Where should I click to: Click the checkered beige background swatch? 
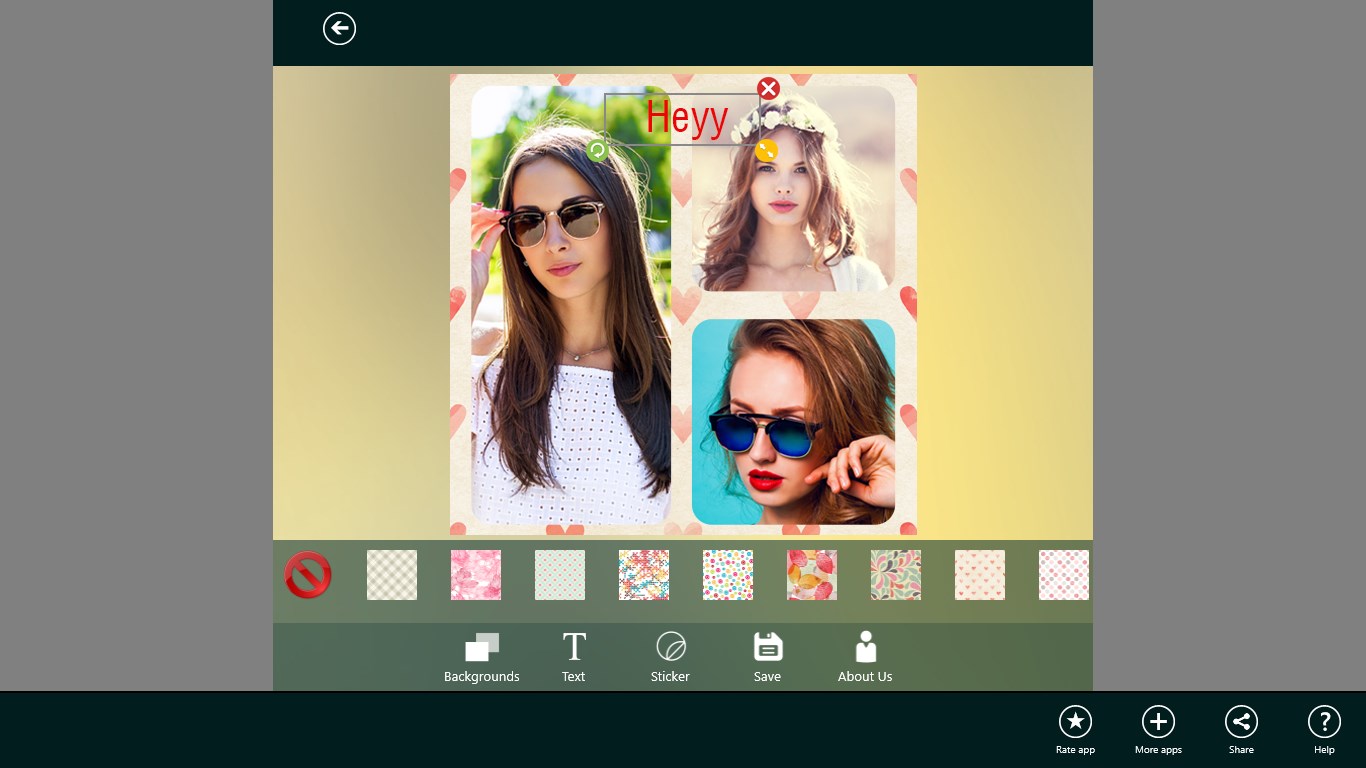(x=391, y=575)
